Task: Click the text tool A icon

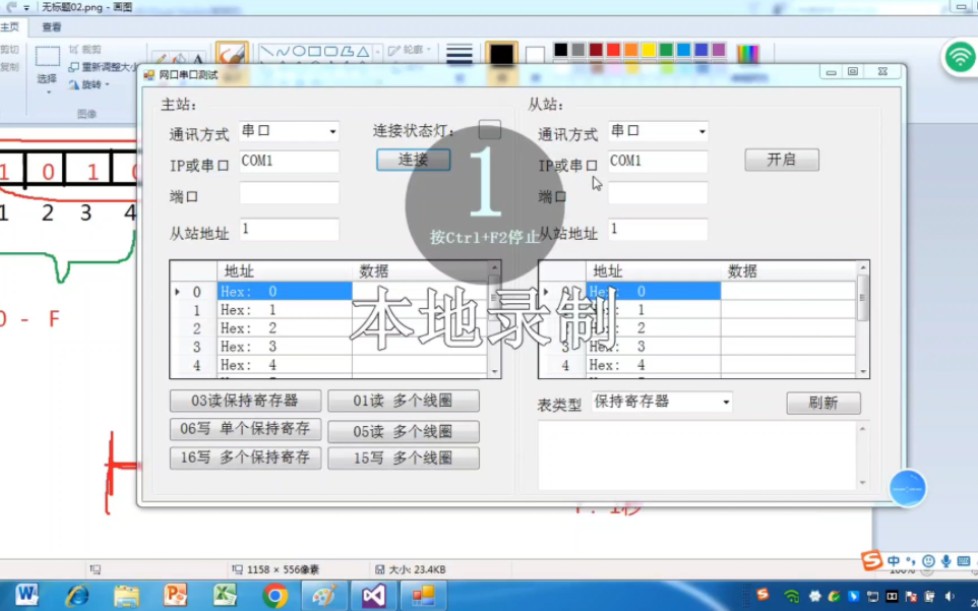Action: tap(199, 57)
